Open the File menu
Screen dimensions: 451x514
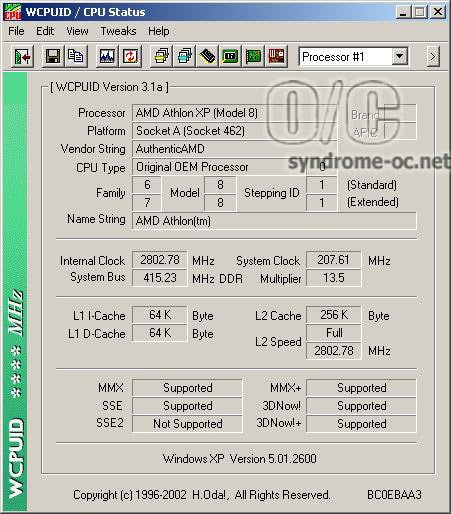tap(16, 31)
